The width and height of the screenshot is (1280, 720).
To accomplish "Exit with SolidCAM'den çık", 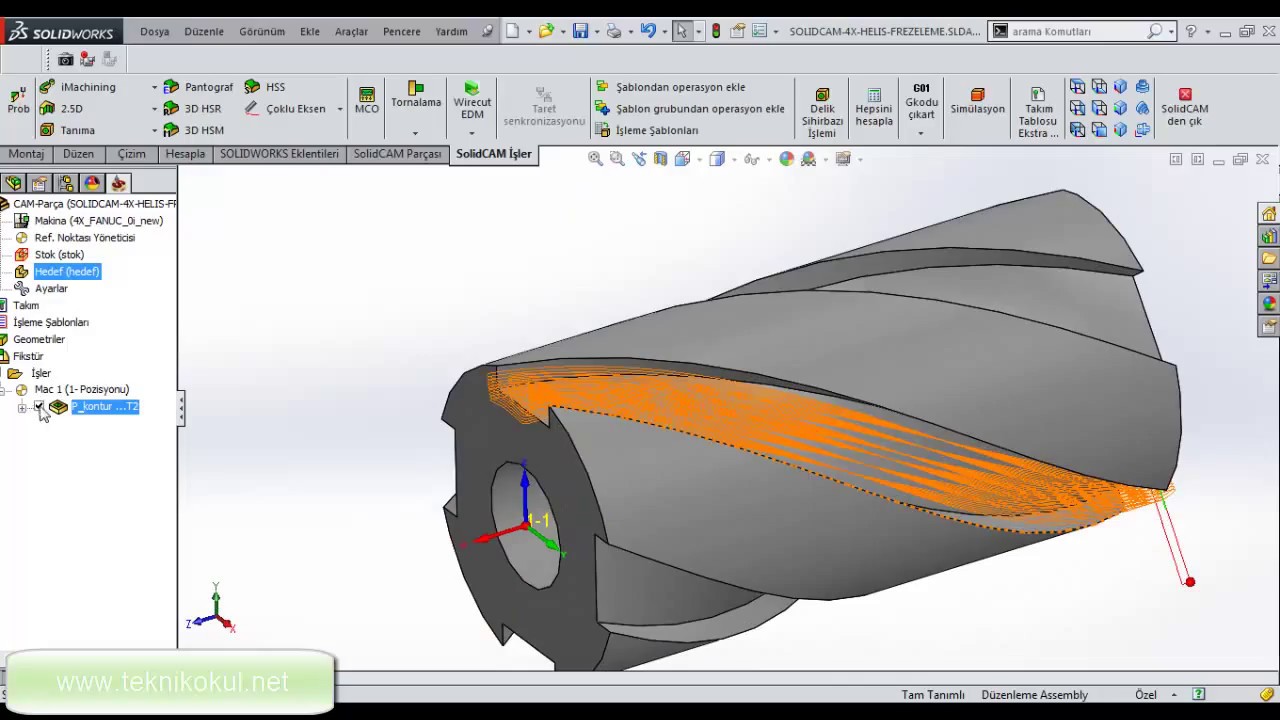I will [1185, 107].
